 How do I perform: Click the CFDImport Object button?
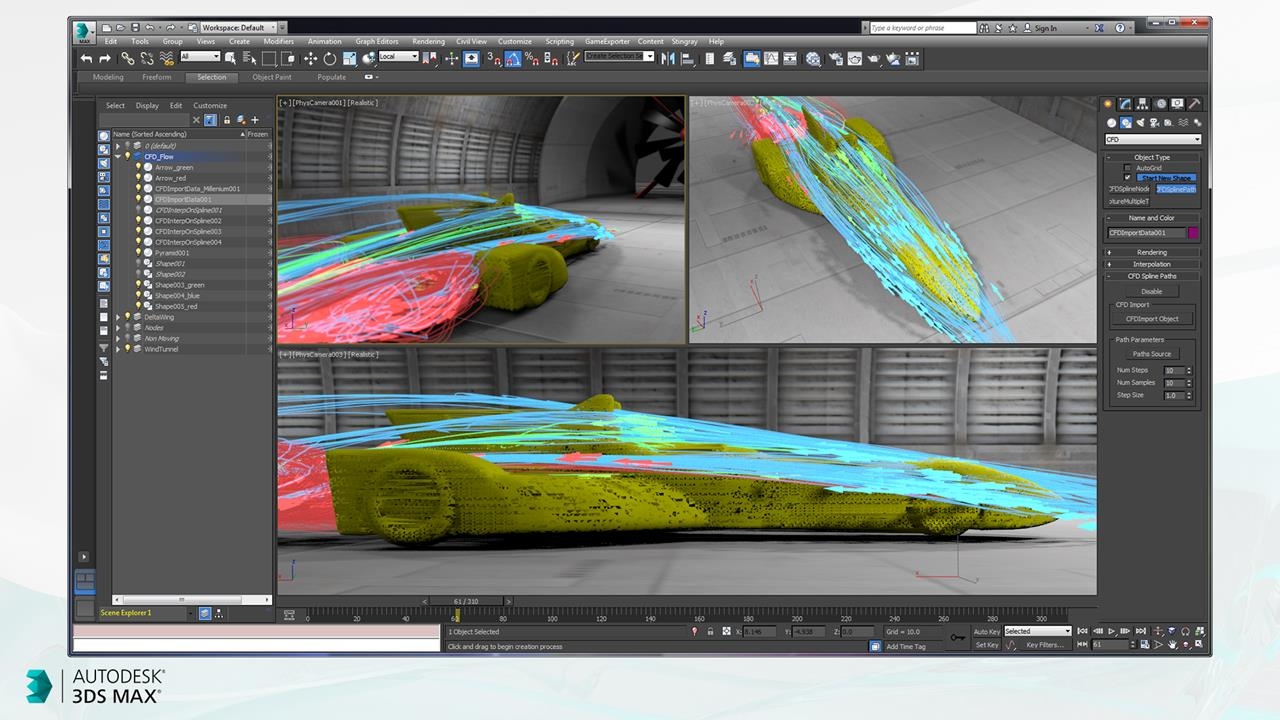coord(1151,318)
